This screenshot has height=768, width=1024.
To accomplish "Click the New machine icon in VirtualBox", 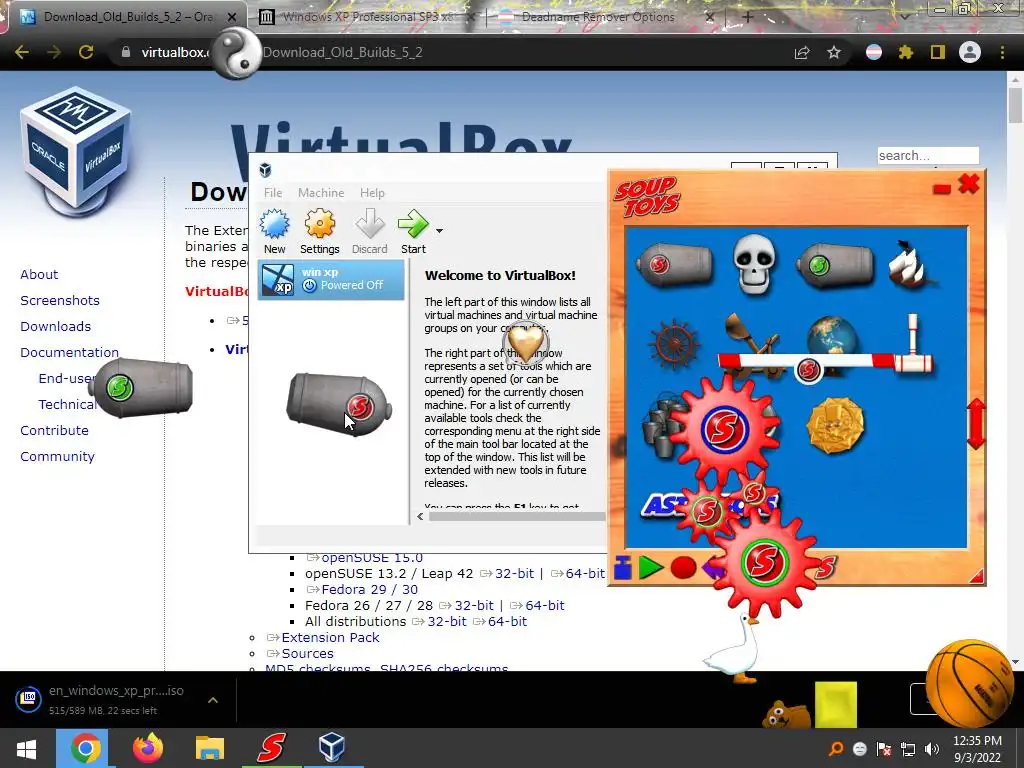I will point(275,231).
